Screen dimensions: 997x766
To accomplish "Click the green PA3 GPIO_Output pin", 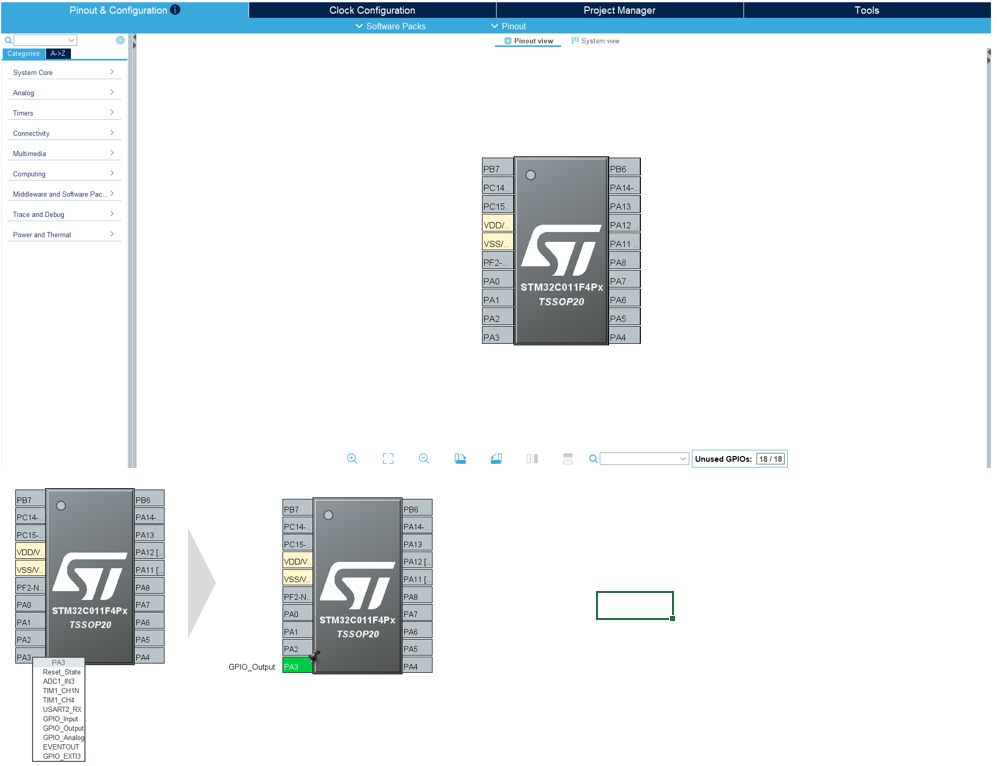I will [297, 666].
